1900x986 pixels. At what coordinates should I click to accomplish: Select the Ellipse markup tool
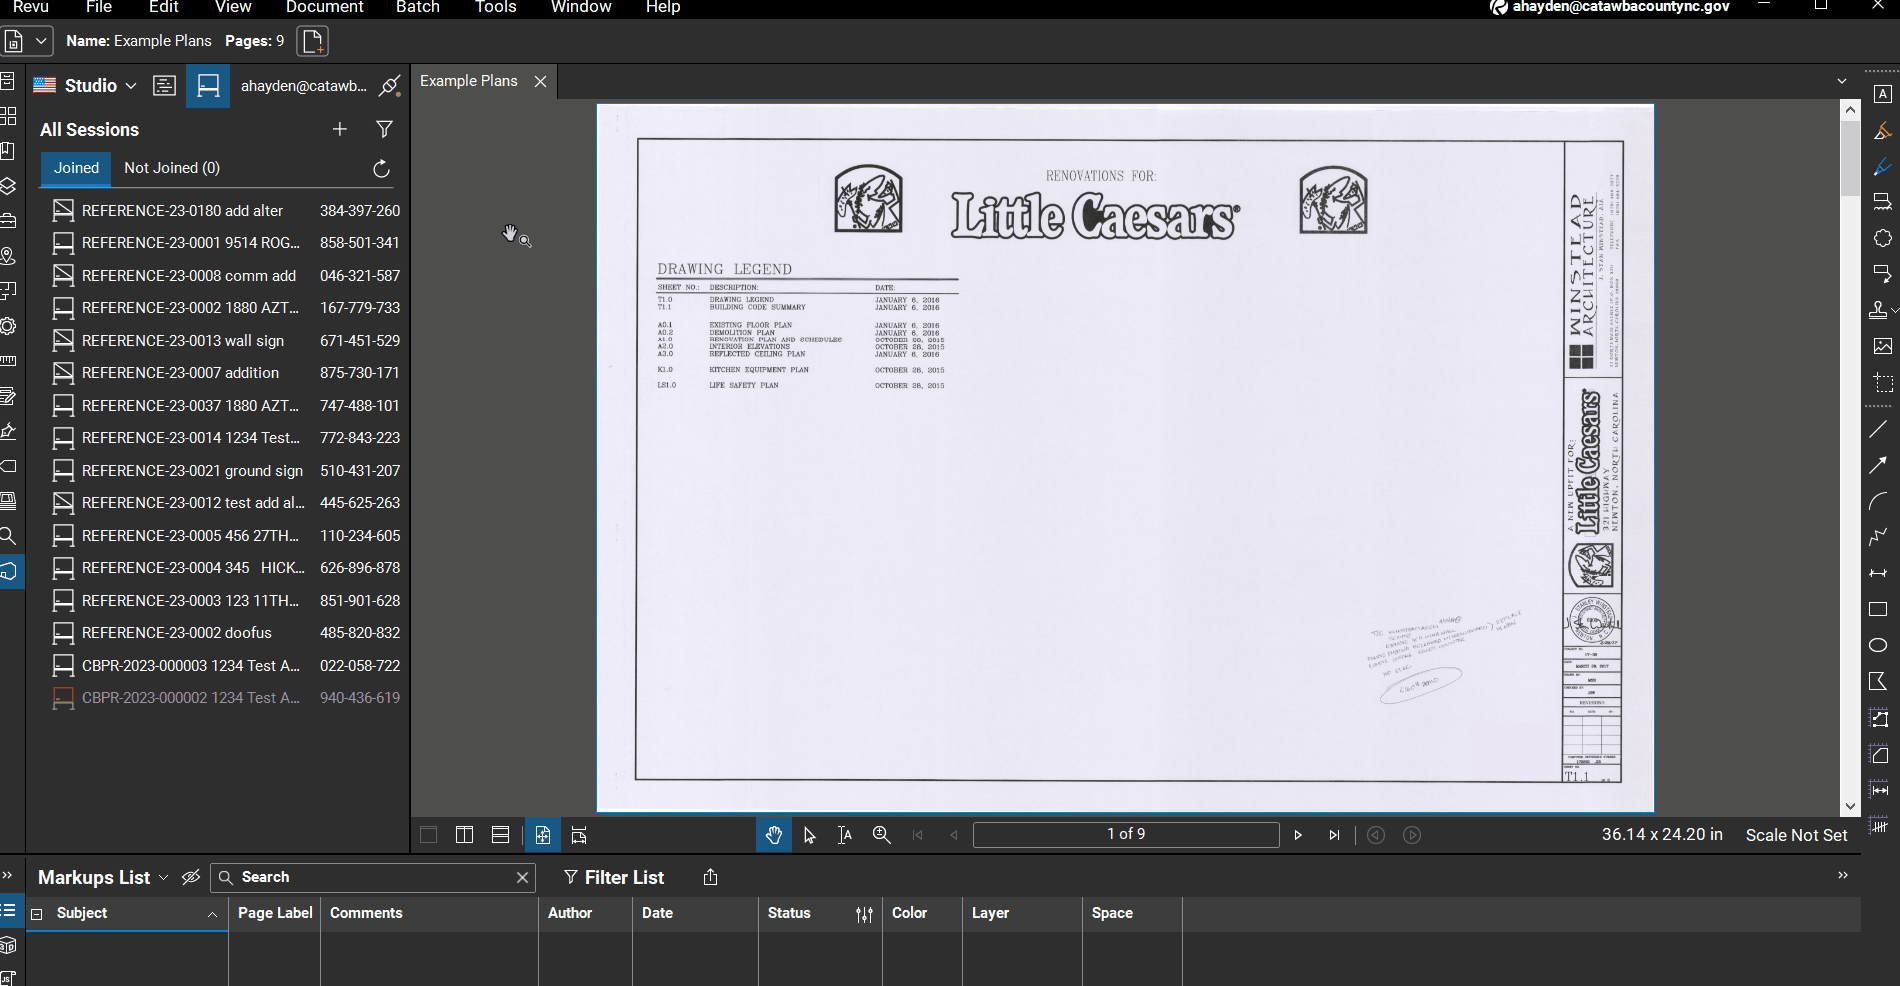1878,645
